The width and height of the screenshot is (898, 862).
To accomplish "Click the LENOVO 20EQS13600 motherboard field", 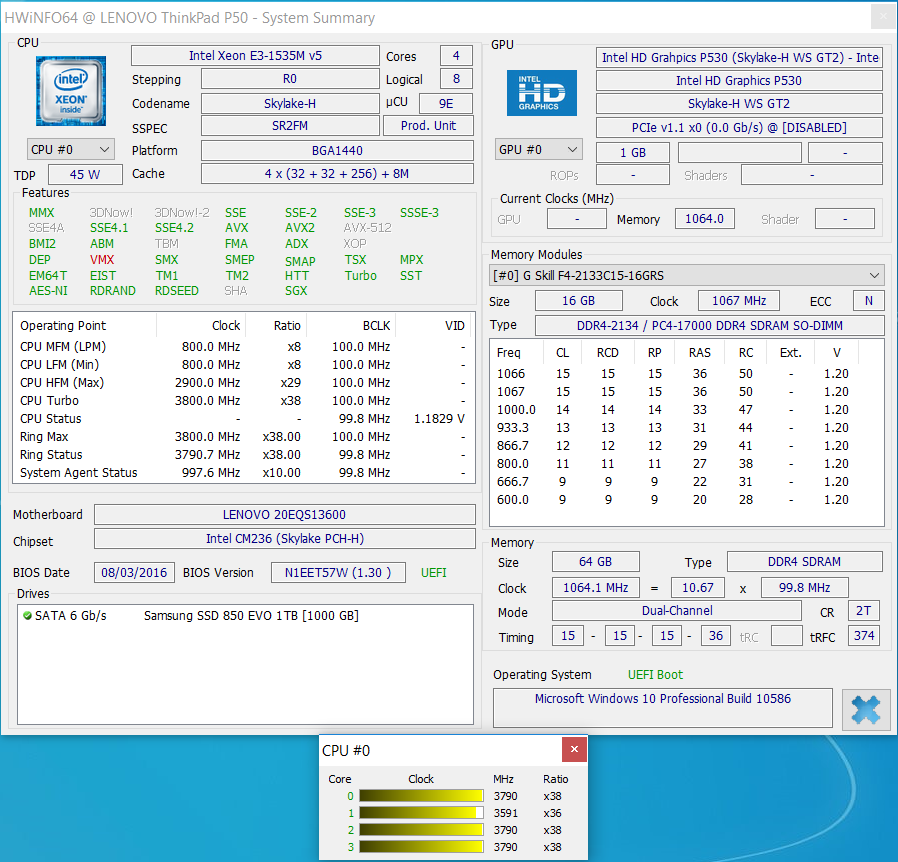I will pos(285,514).
